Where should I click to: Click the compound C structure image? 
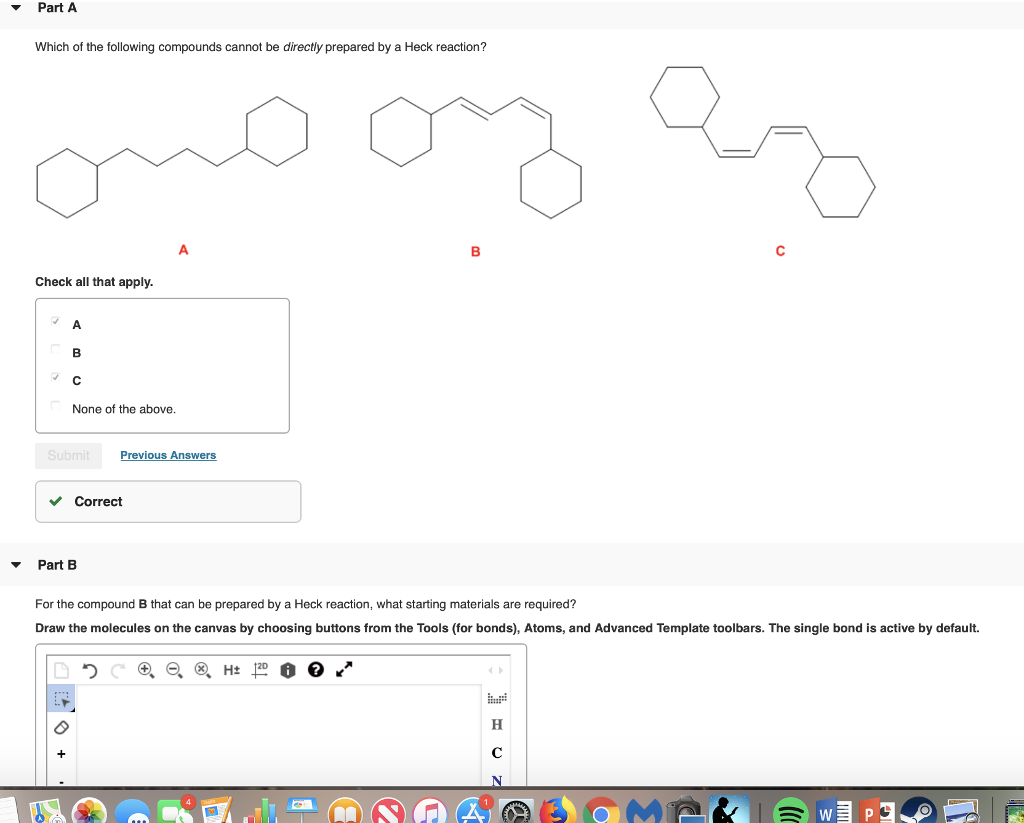763,142
